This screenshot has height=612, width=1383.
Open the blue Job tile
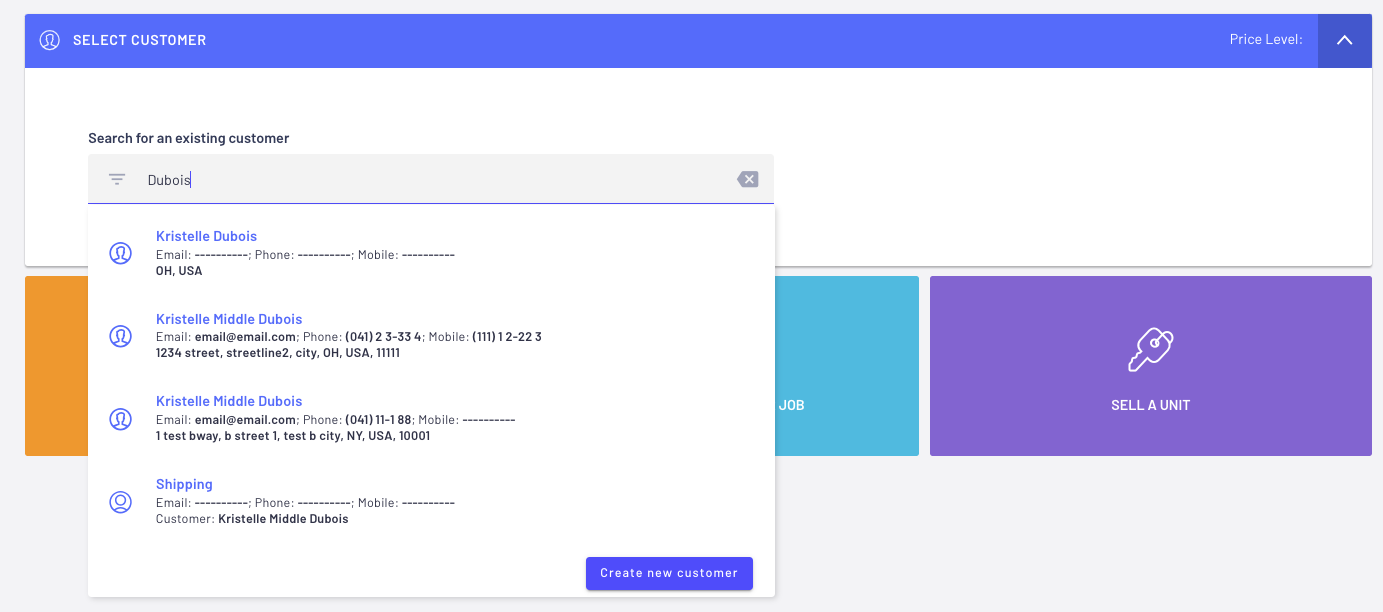coord(846,366)
